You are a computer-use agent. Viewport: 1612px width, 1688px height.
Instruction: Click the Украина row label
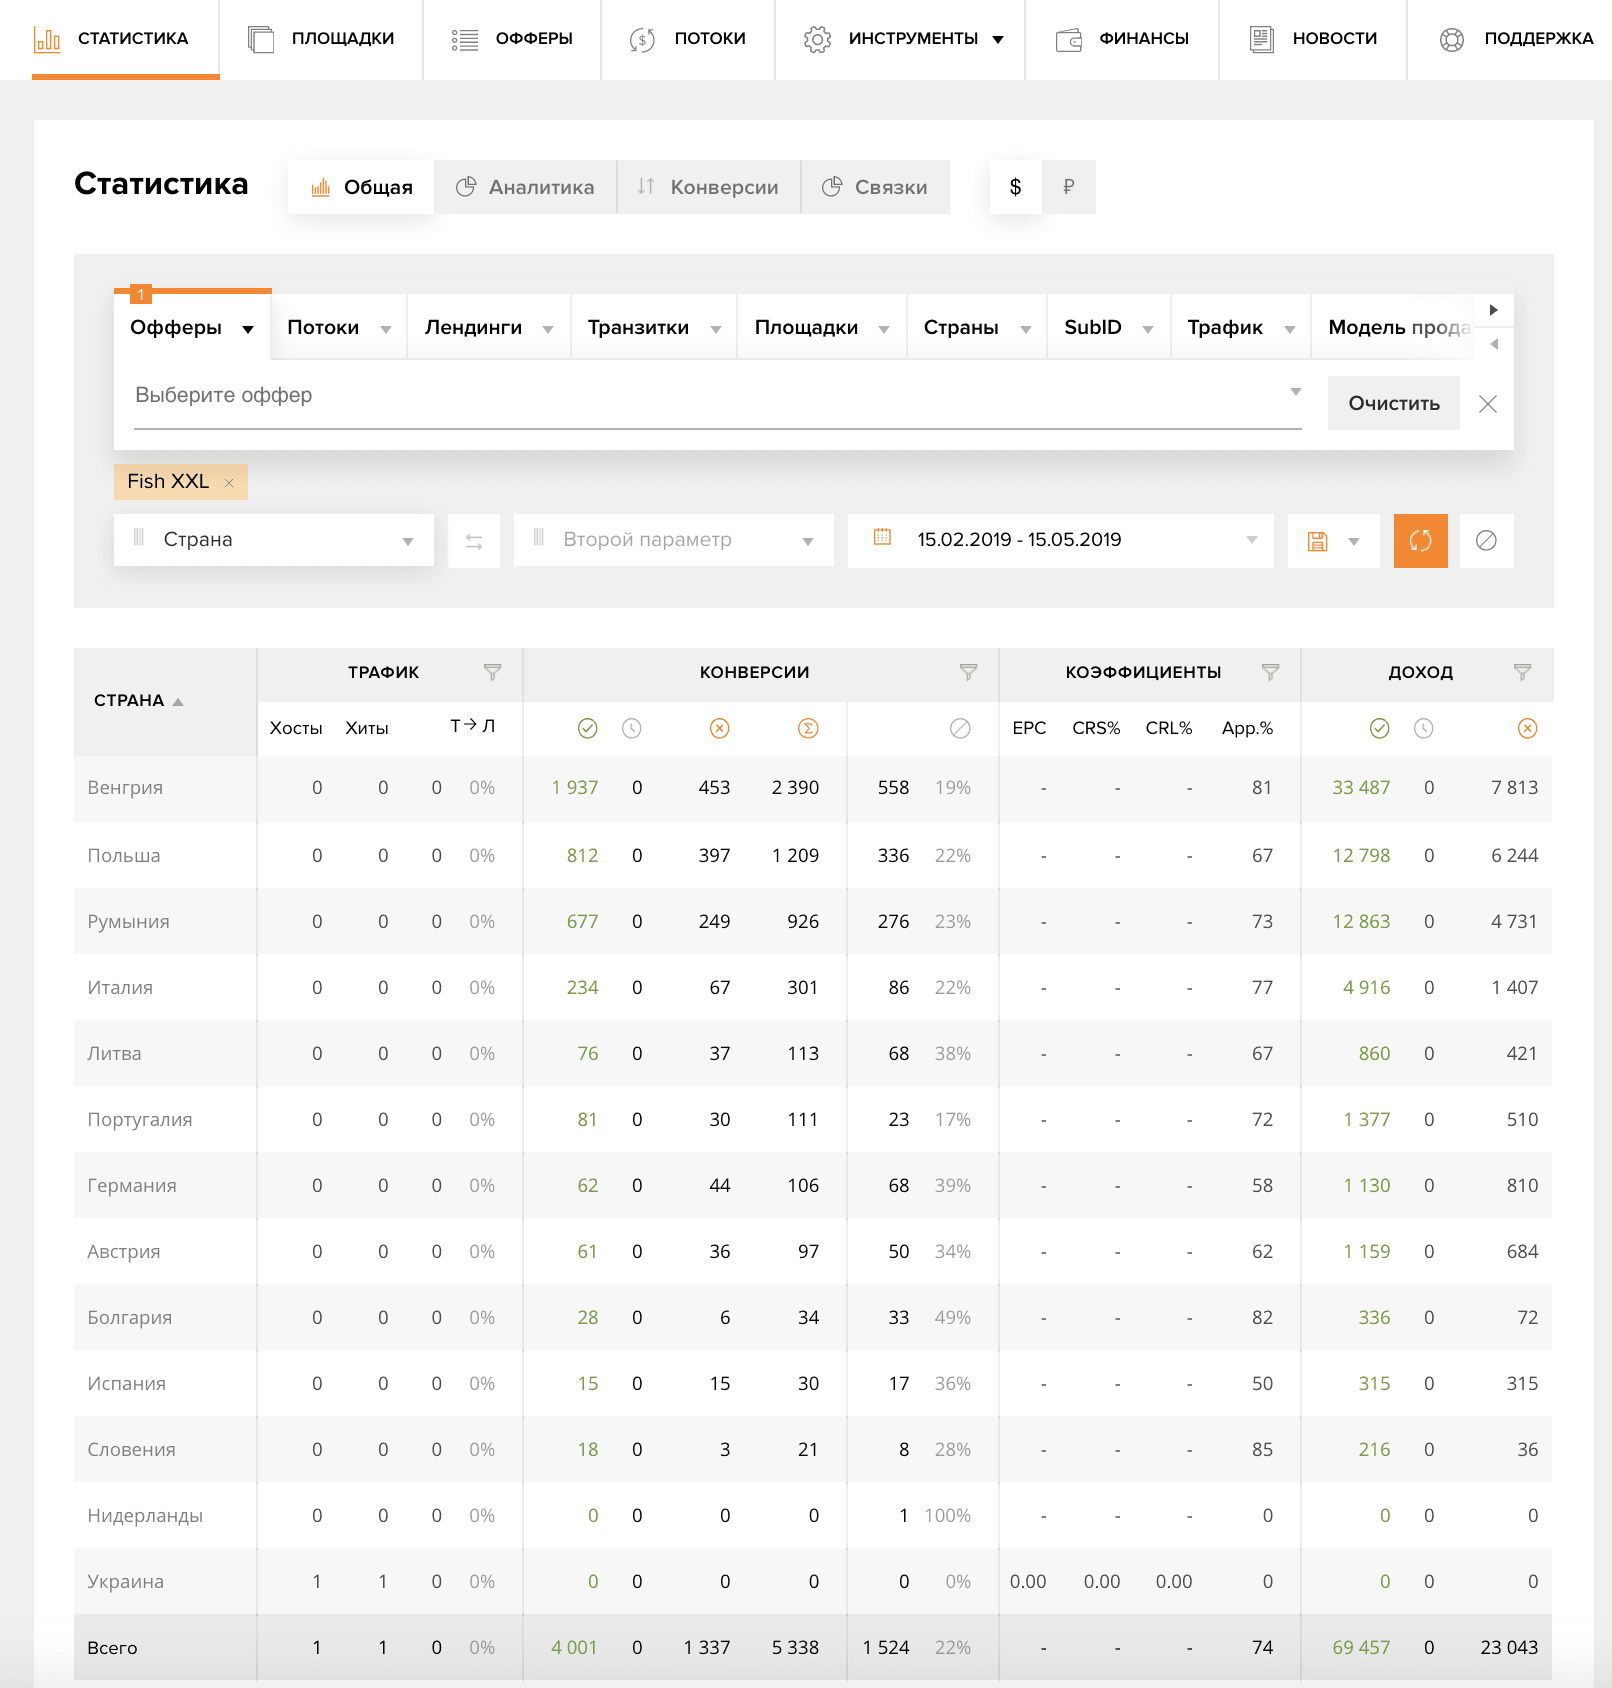click(126, 1582)
